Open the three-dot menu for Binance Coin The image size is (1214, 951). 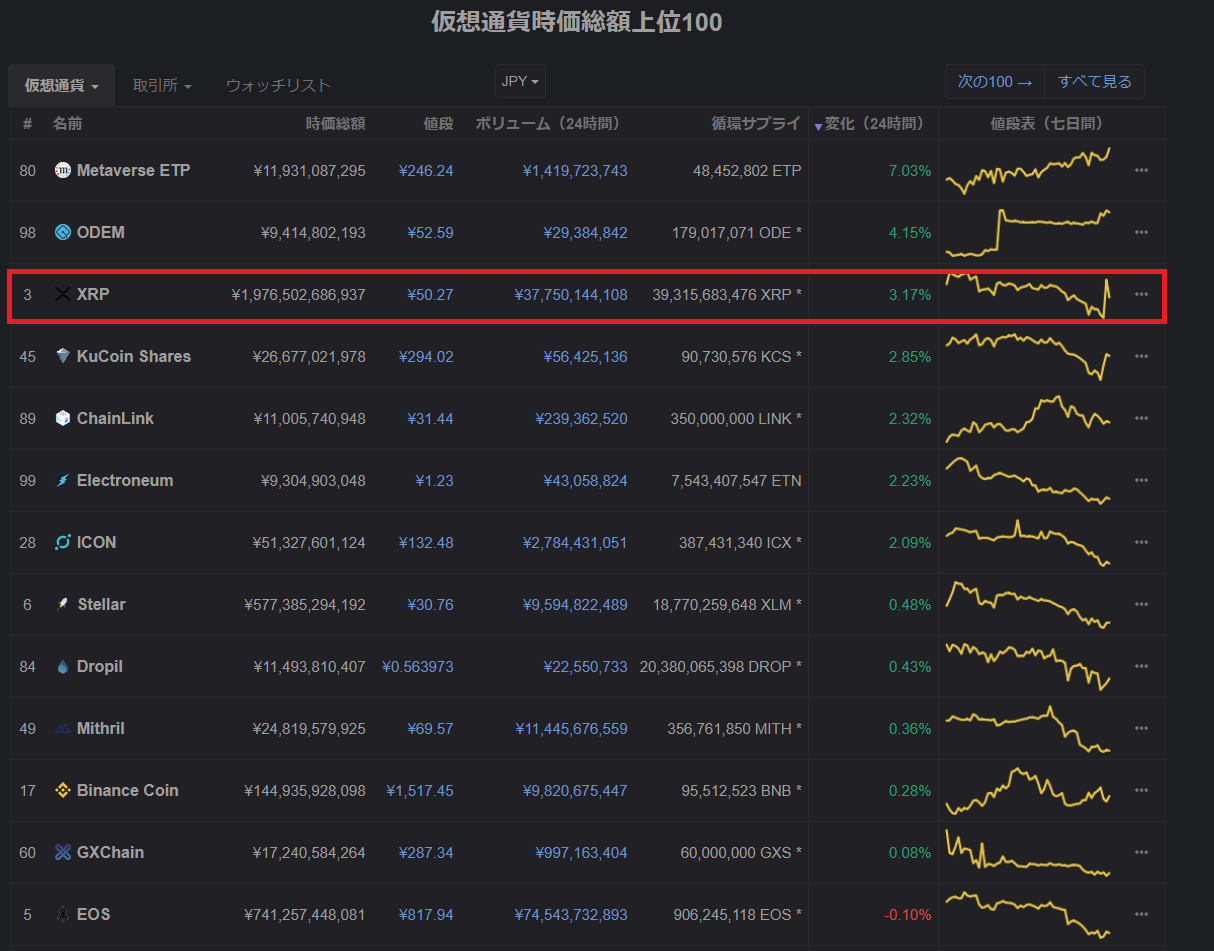[1141, 791]
